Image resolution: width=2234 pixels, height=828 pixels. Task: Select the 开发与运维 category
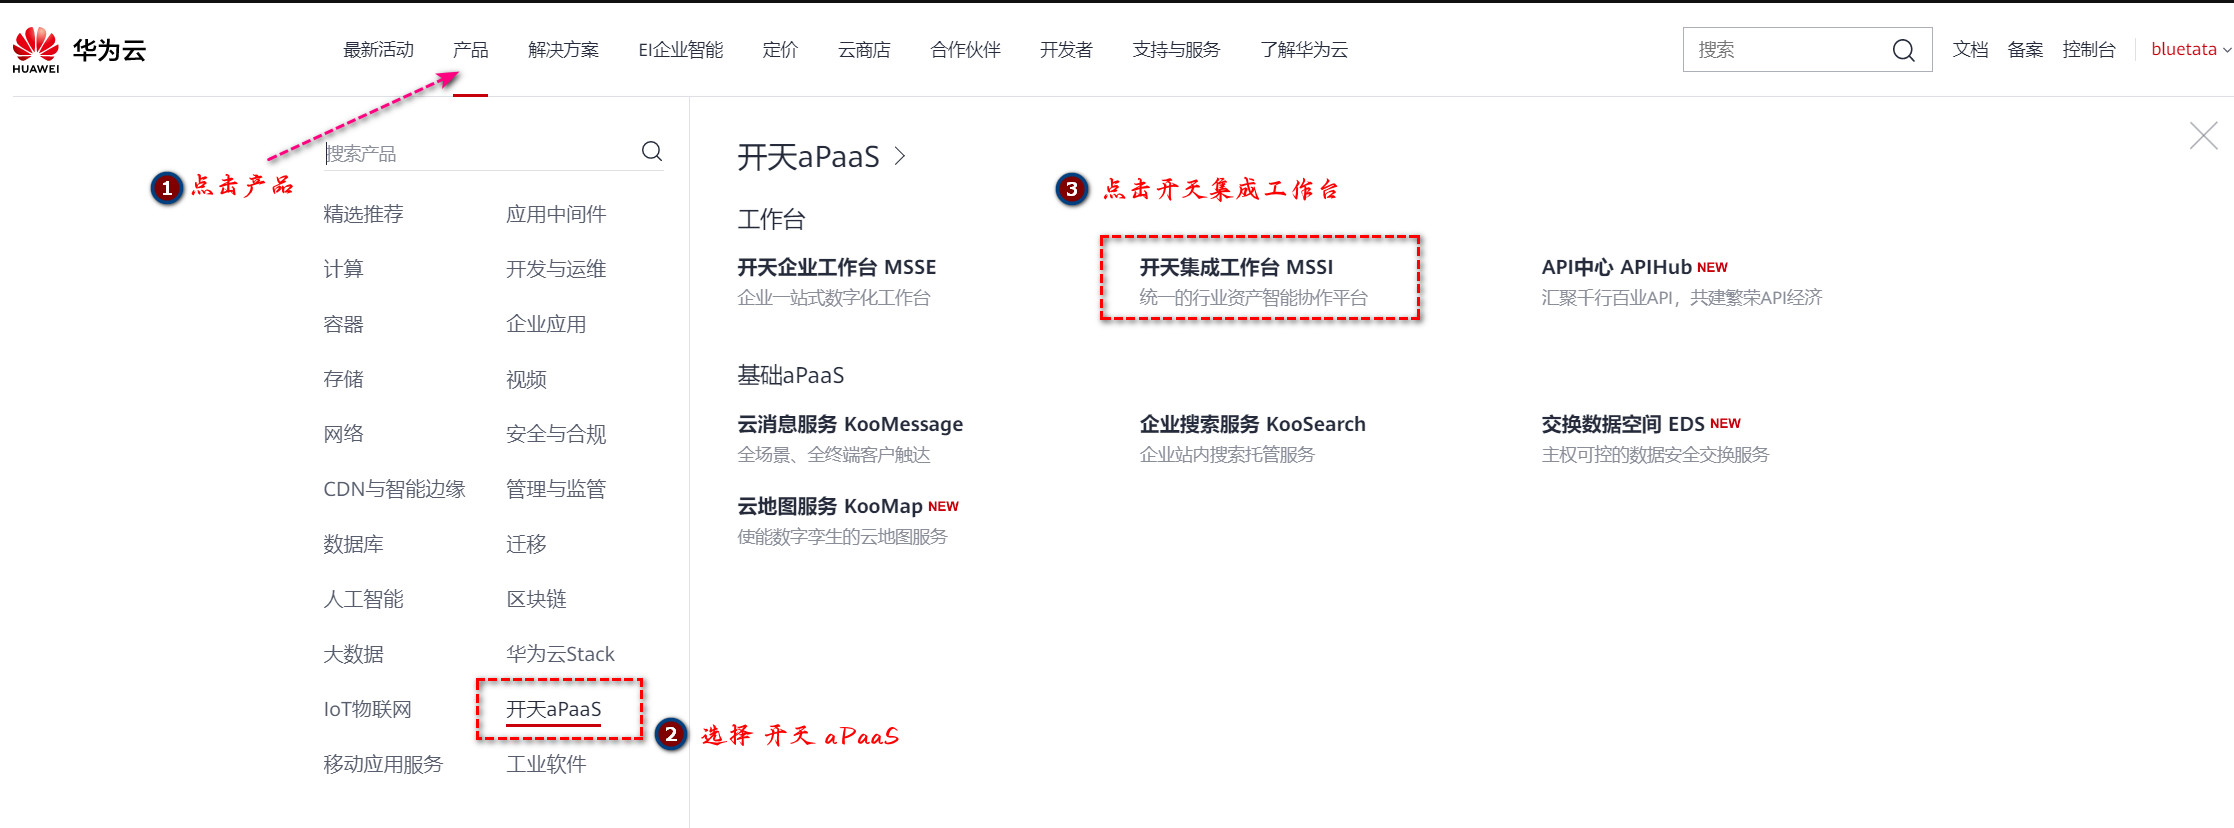point(556,269)
